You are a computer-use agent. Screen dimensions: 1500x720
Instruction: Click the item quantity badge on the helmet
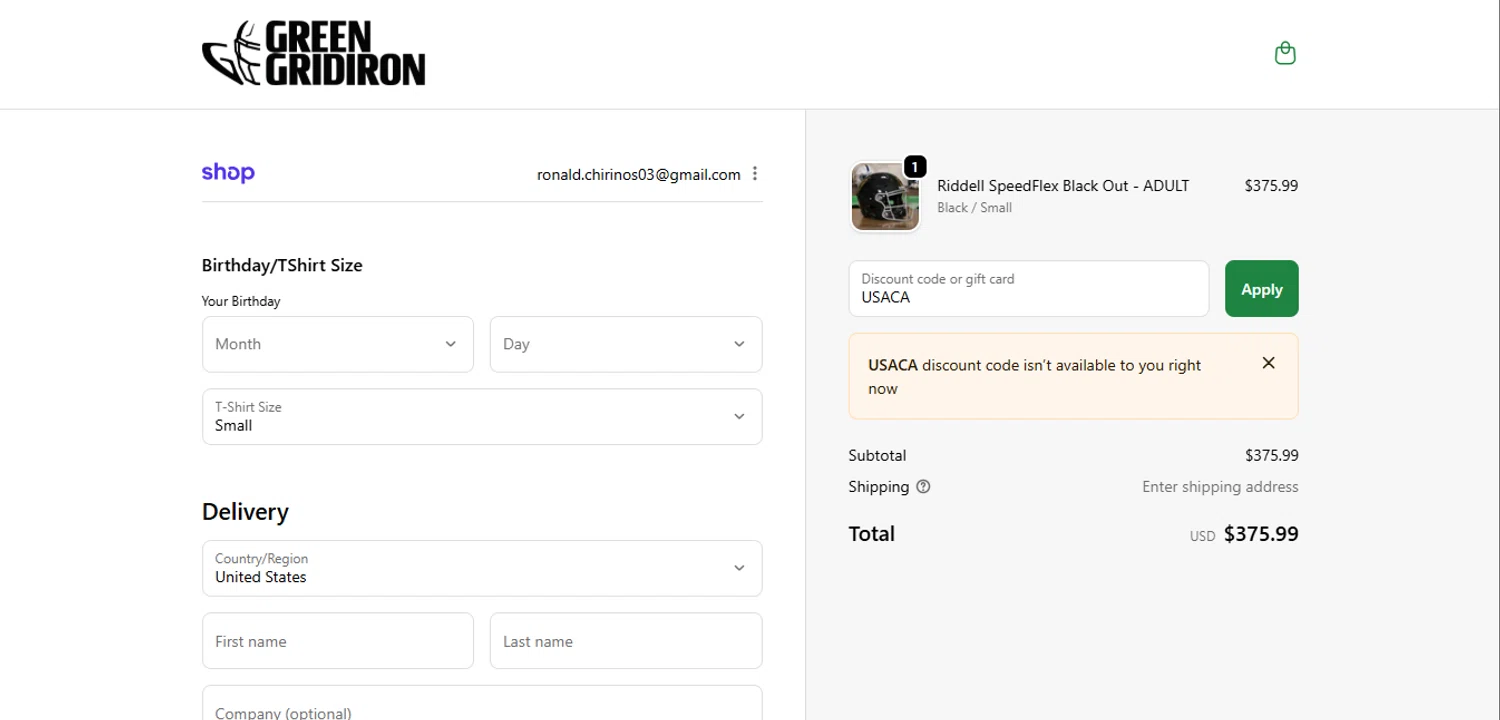[915, 167]
